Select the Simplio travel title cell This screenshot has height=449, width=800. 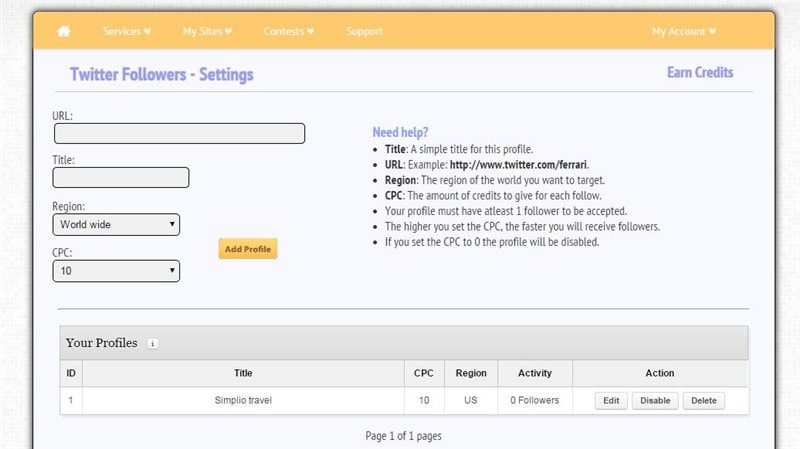pos(243,401)
